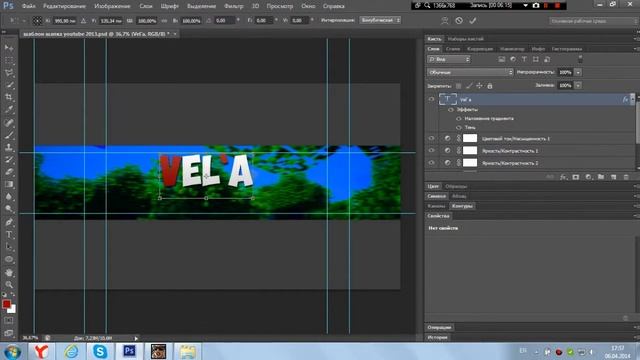The height and width of the screenshot is (360, 640).
Task: Create new adjustment layer icon
Action: pyautogui.click(x=588, y=177)
